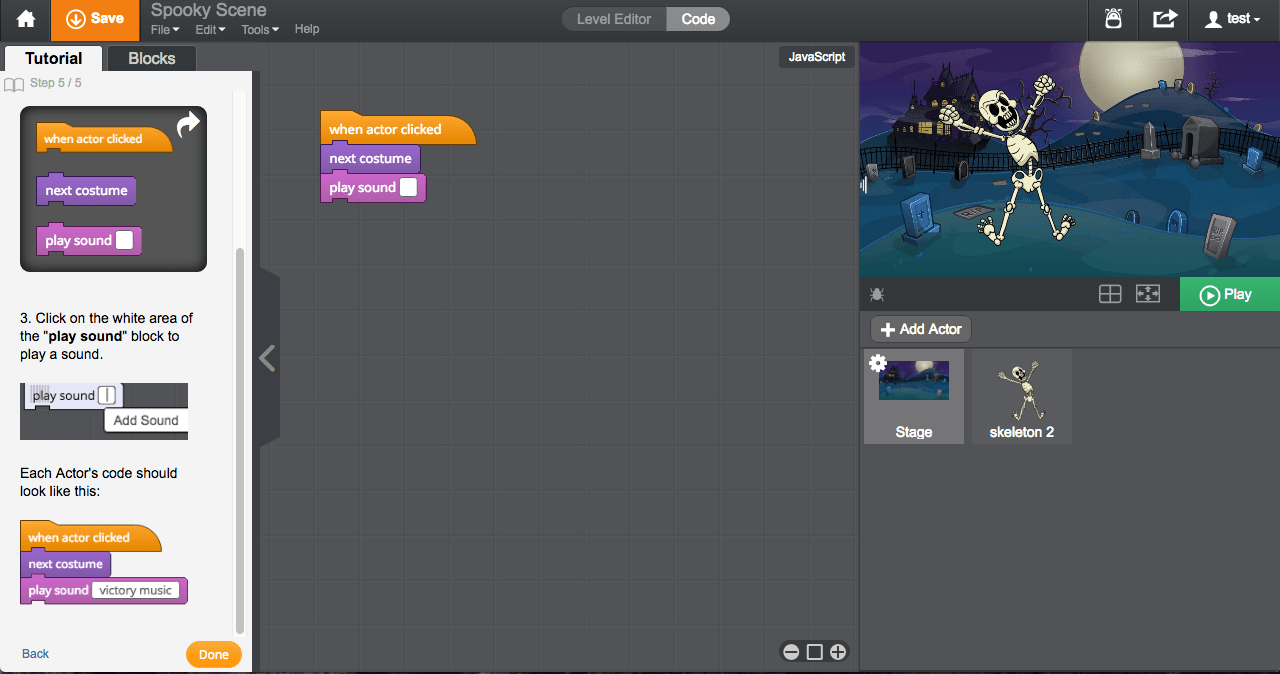Click the Add Sound example image
1280x674 pixels.
click(x=104, y=411)
